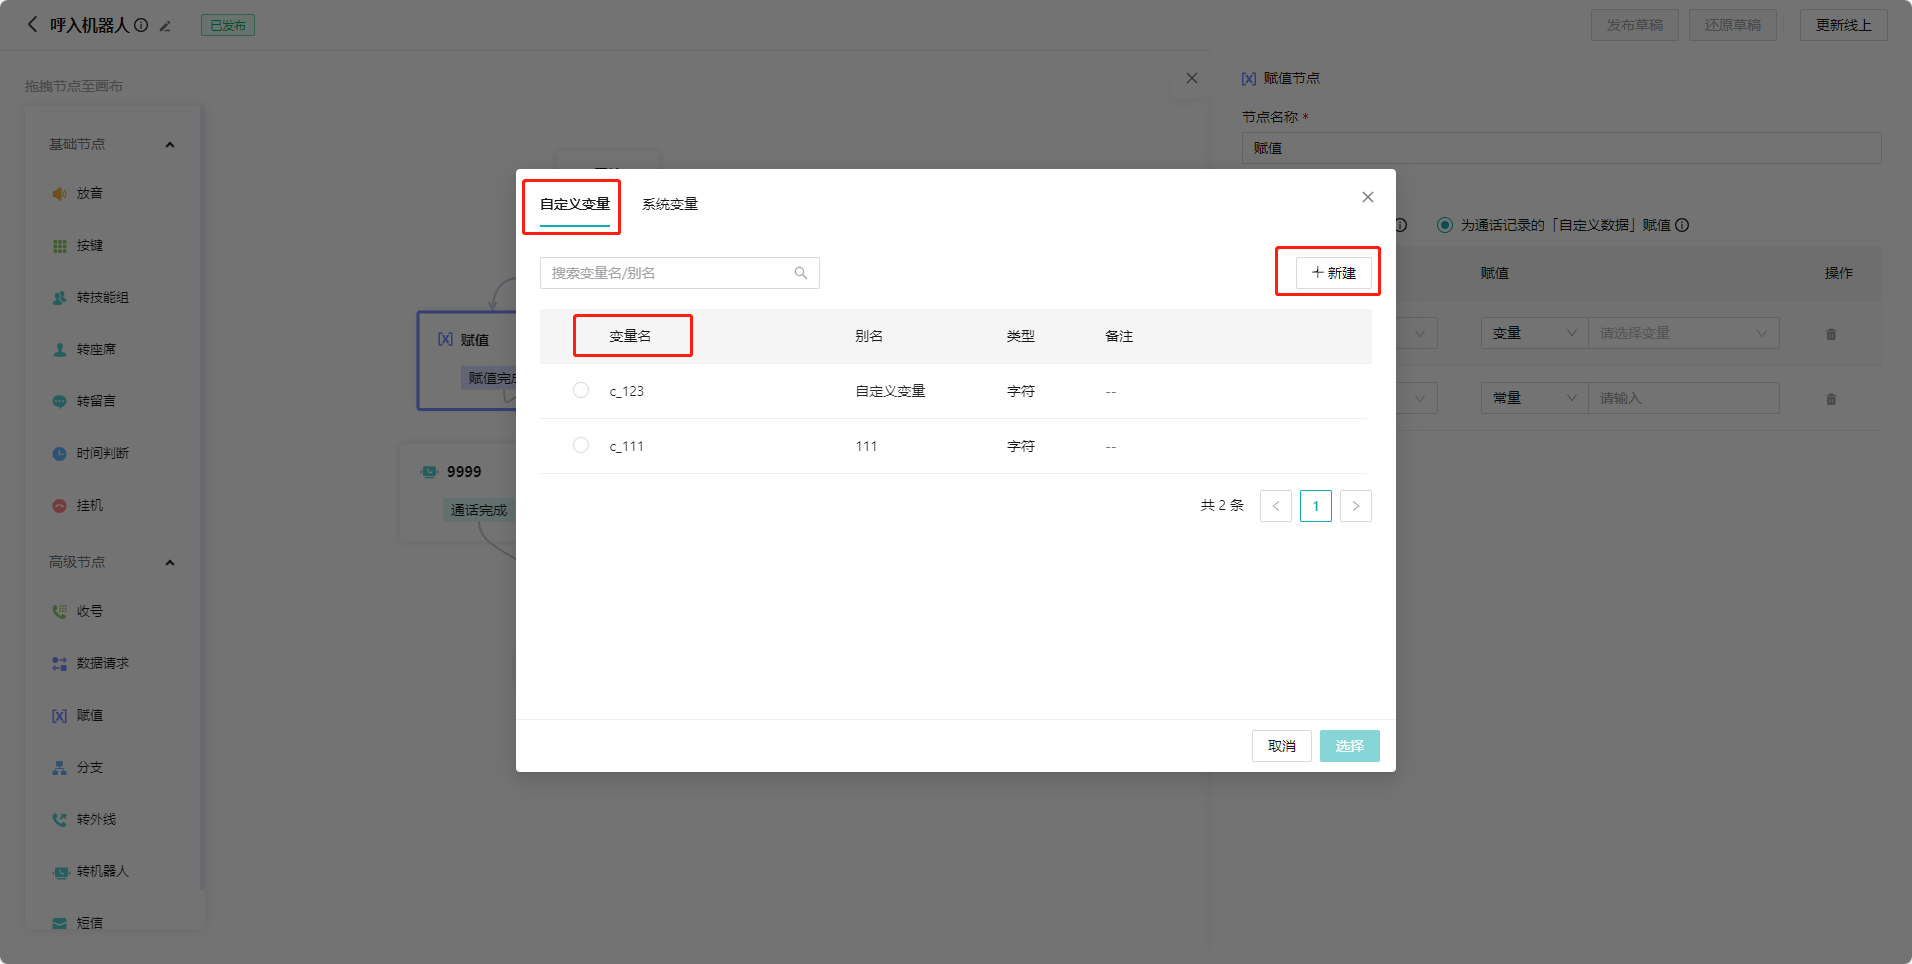Select the 转外线 node icon
Screen dimensions: 1912x964
(60, 819)
